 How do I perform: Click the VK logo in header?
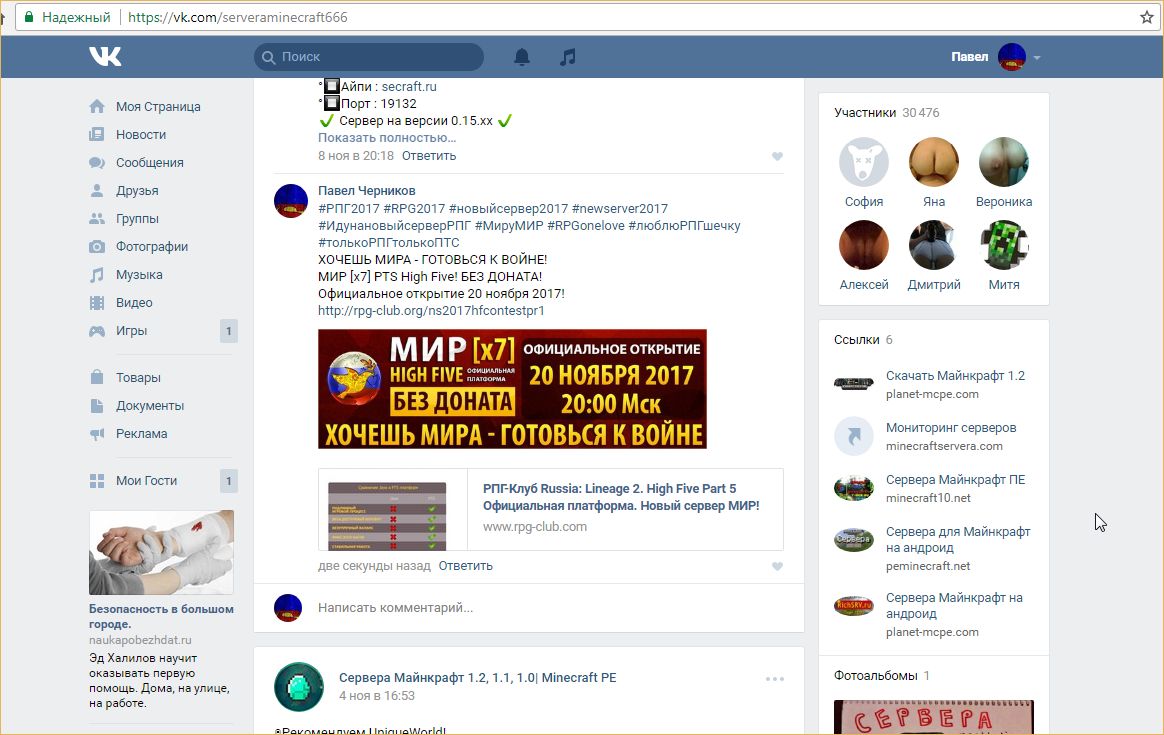[105, 57]
